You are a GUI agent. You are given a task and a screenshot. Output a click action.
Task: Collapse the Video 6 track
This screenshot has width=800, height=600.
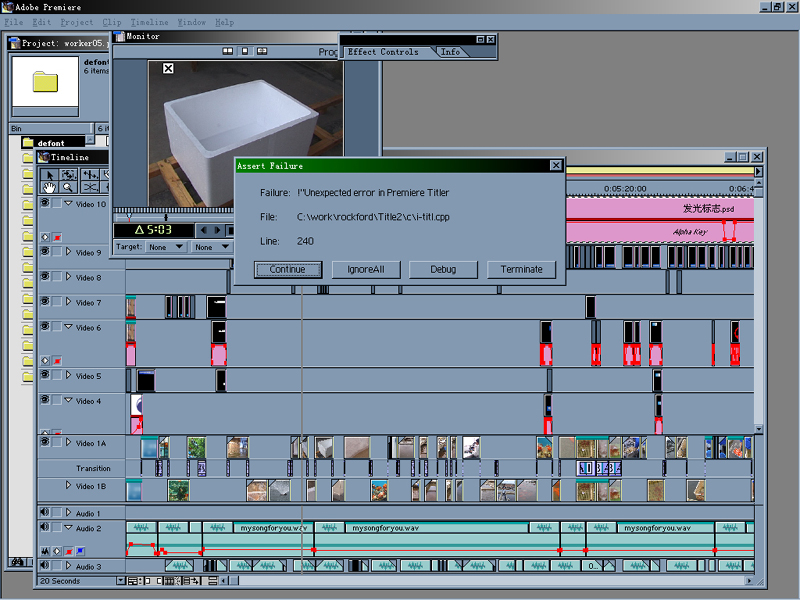[x=68, y=327]
